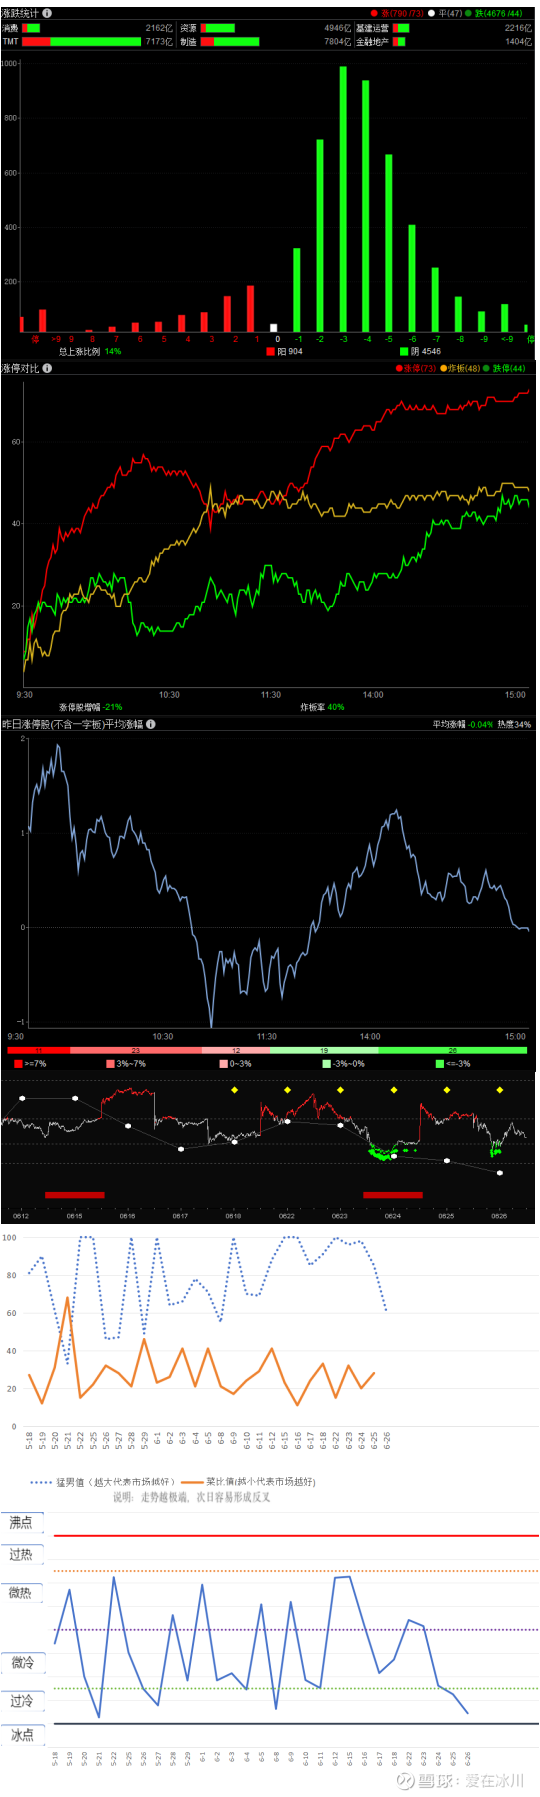Click the info icon beside 涨停对比
The height and width of the screenshot is (1797, 540).
point(47,368)
